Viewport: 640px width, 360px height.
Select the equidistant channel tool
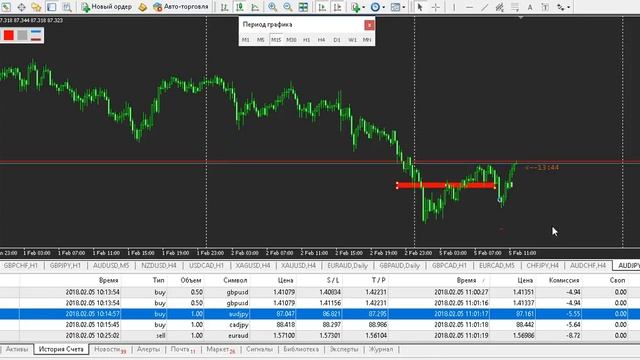(x=499, y=7)
